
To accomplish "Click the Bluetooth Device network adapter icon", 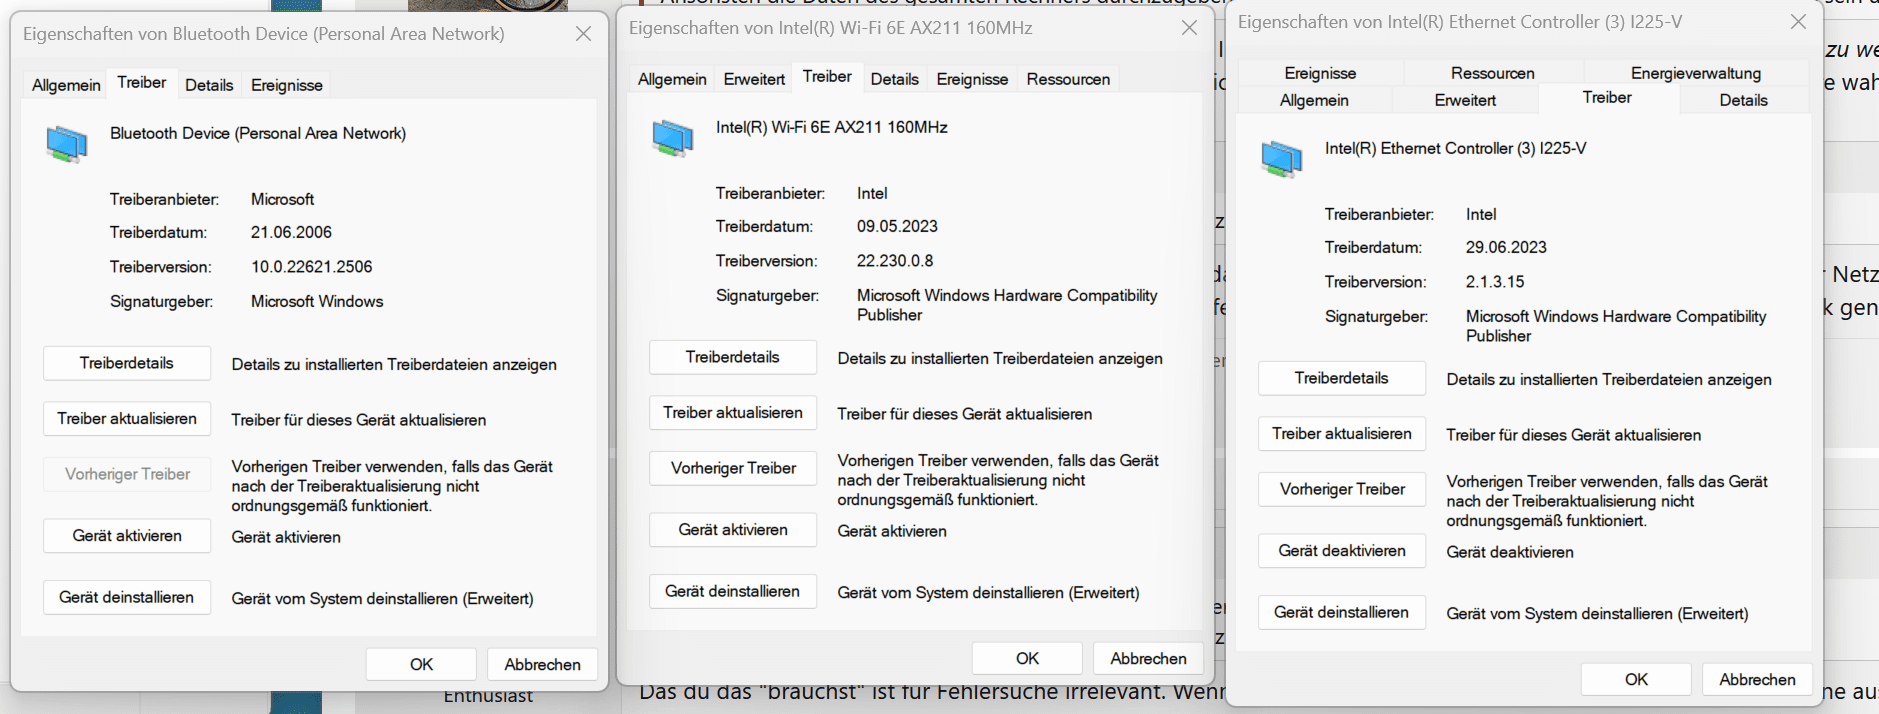I will (67, 144).
